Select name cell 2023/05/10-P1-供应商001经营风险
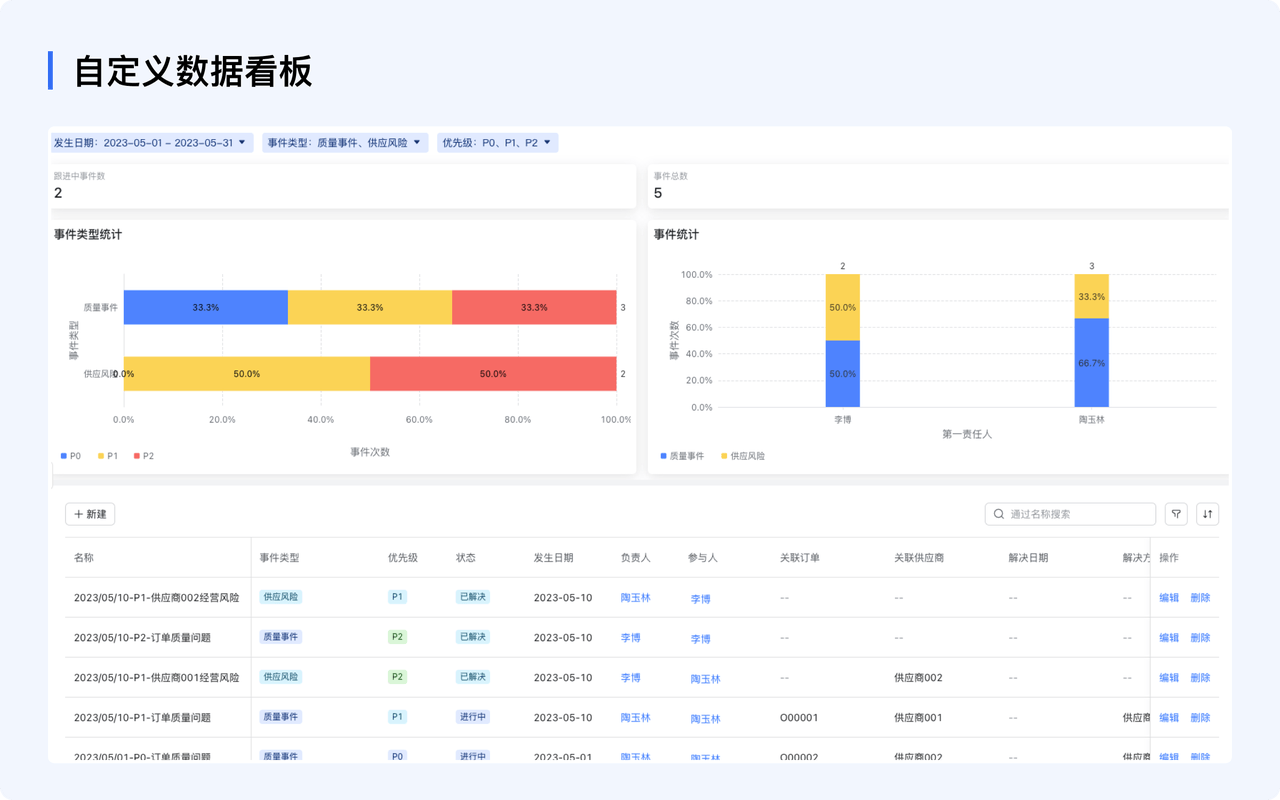 coord(157,678)
